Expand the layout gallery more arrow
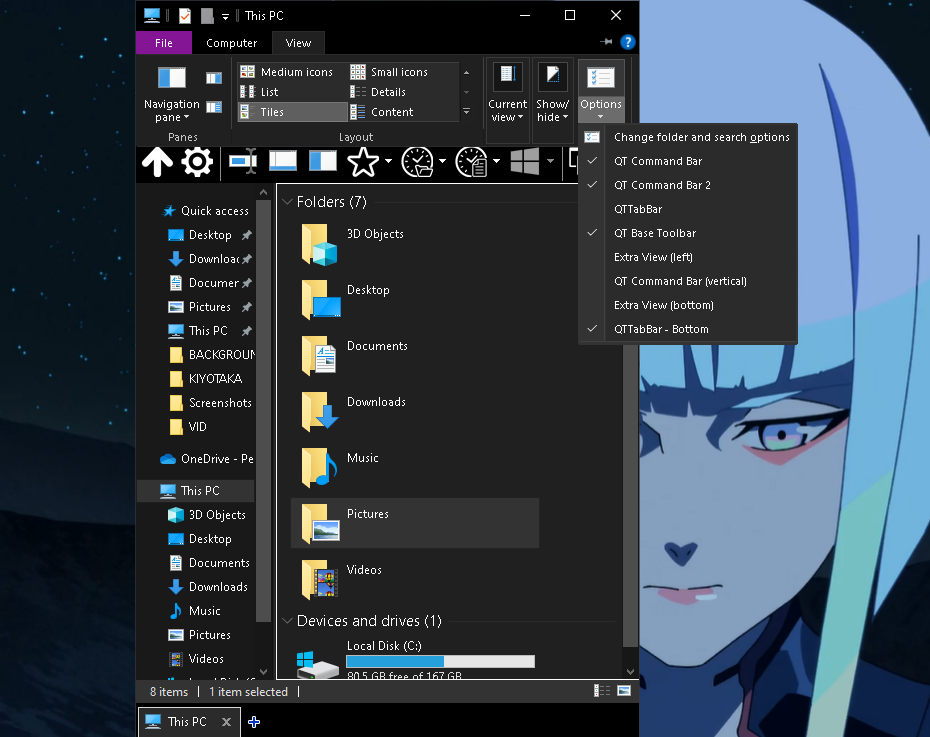Image resolution: width=930 pixels, height=737 pixels. 466,111
